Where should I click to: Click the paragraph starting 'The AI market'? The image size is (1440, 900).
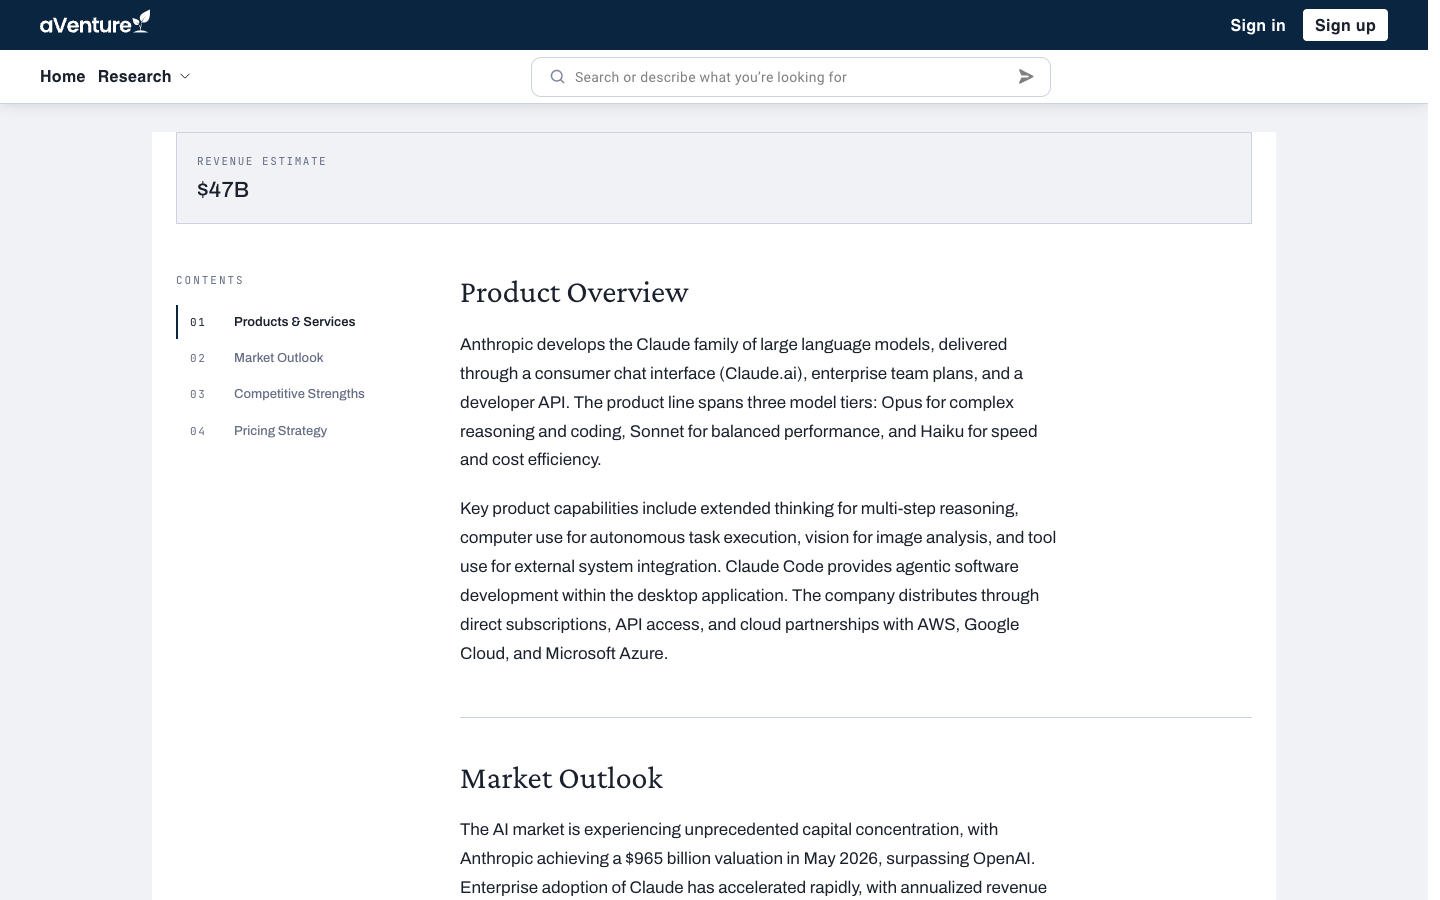(x=753, y=858)
